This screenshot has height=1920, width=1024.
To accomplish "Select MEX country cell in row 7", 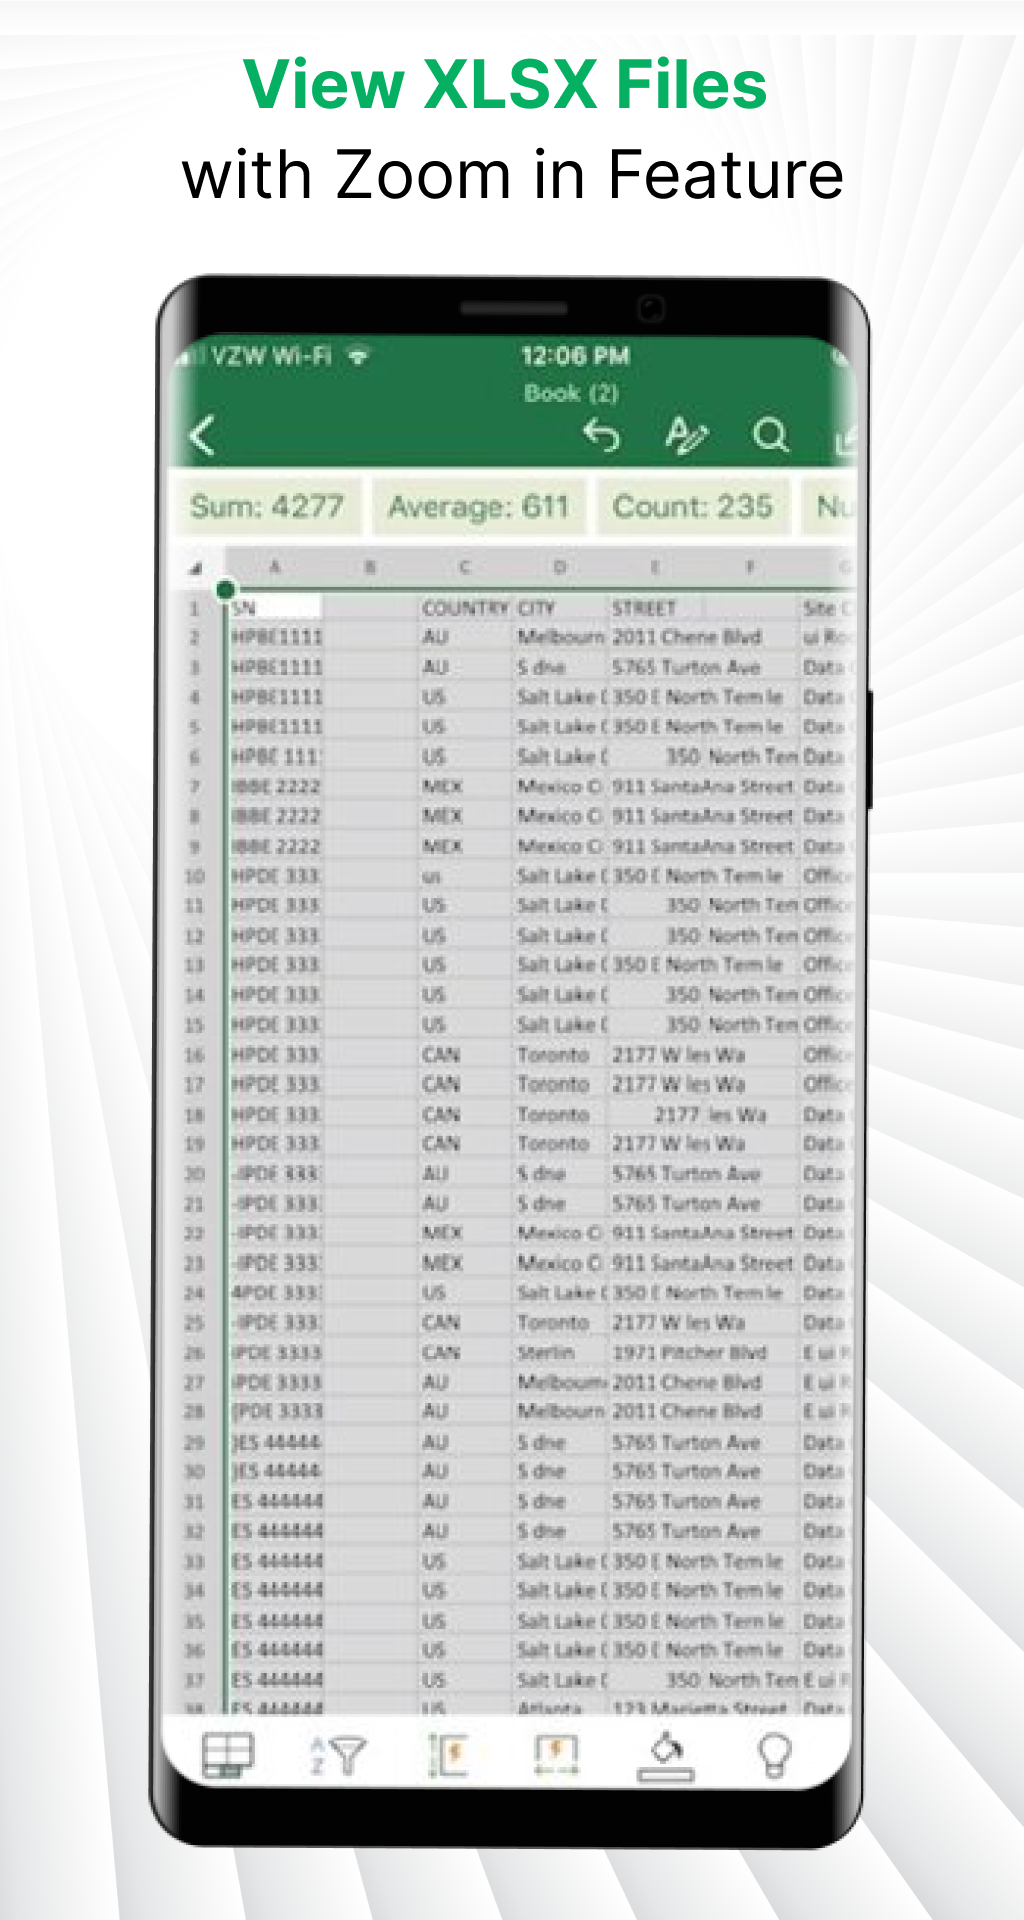I will pyautogui.click(x=465, y=787).
